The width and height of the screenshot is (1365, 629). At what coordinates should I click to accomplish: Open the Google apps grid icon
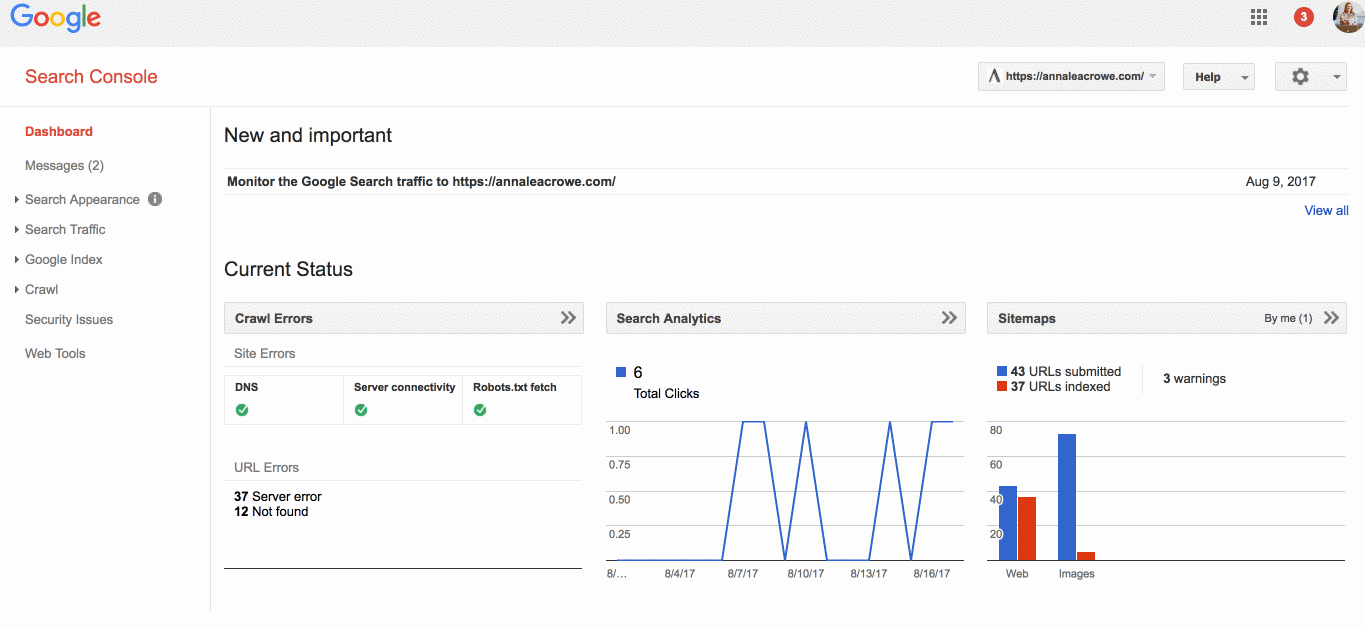[x=1259, y=17]
